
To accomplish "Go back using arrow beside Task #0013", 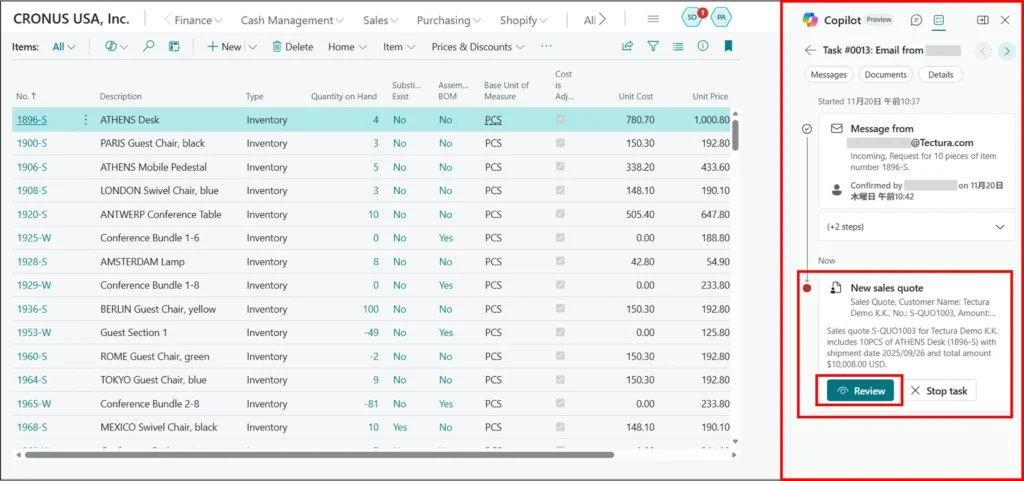I will click(x=810, y=50).
